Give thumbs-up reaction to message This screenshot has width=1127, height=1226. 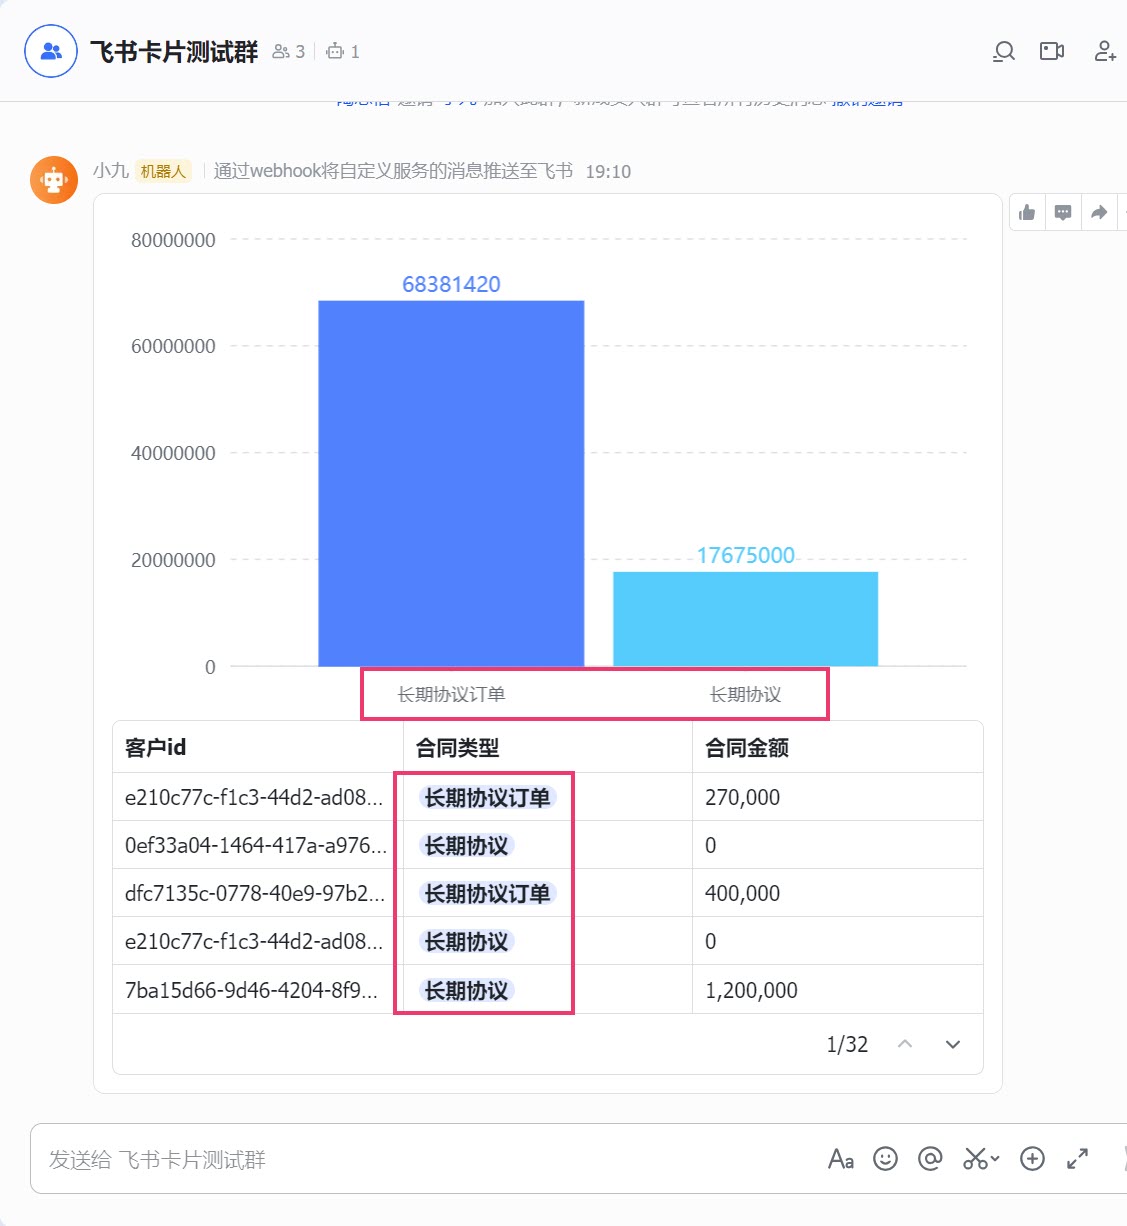click(1027, 212)
